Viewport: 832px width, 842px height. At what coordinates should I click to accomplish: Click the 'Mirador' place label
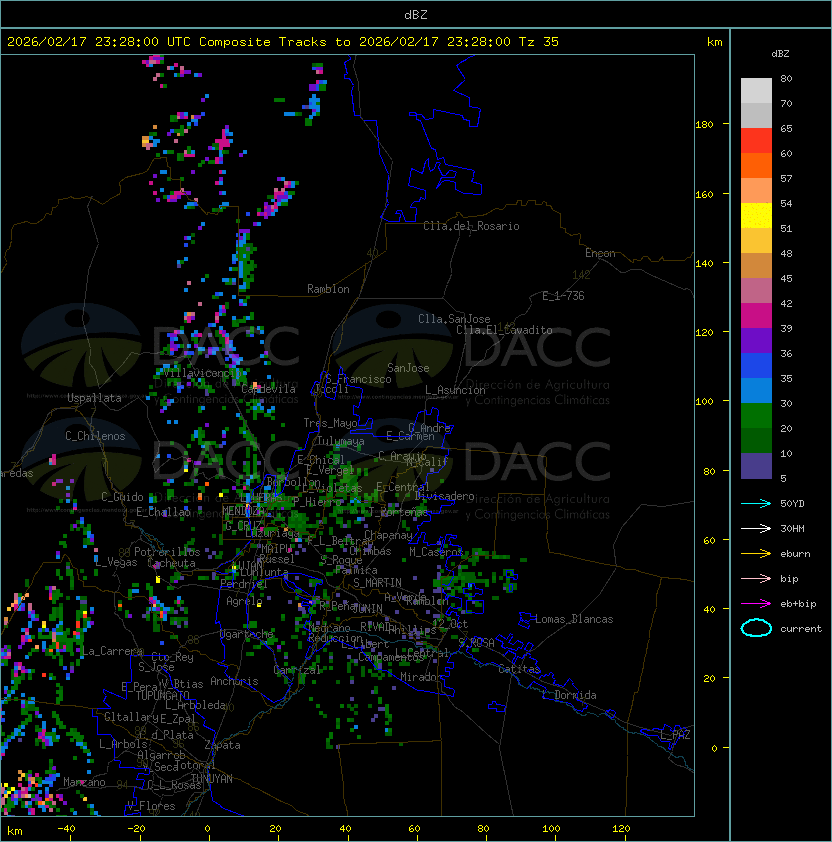(x=422, y=677)
